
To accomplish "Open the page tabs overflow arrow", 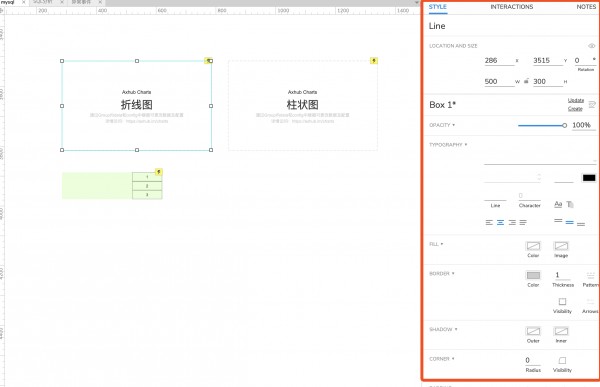I will [417, 3].
